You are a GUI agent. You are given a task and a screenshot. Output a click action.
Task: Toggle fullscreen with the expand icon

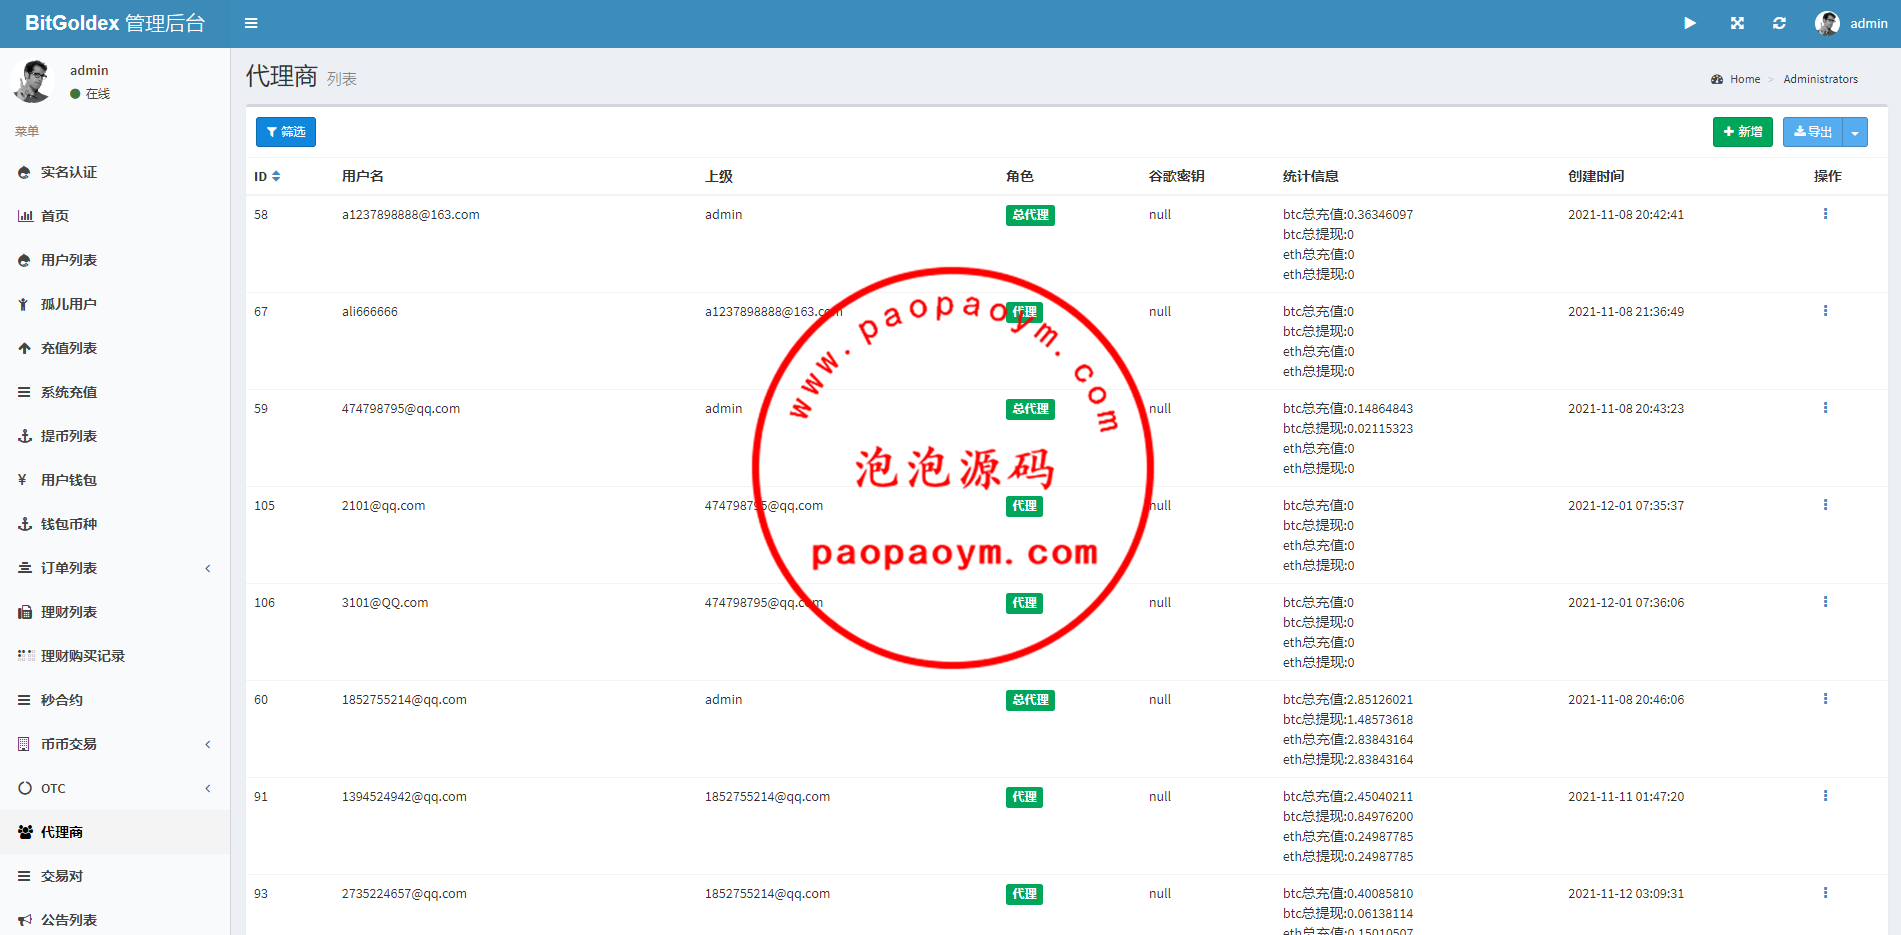(x=1737, y=23)
